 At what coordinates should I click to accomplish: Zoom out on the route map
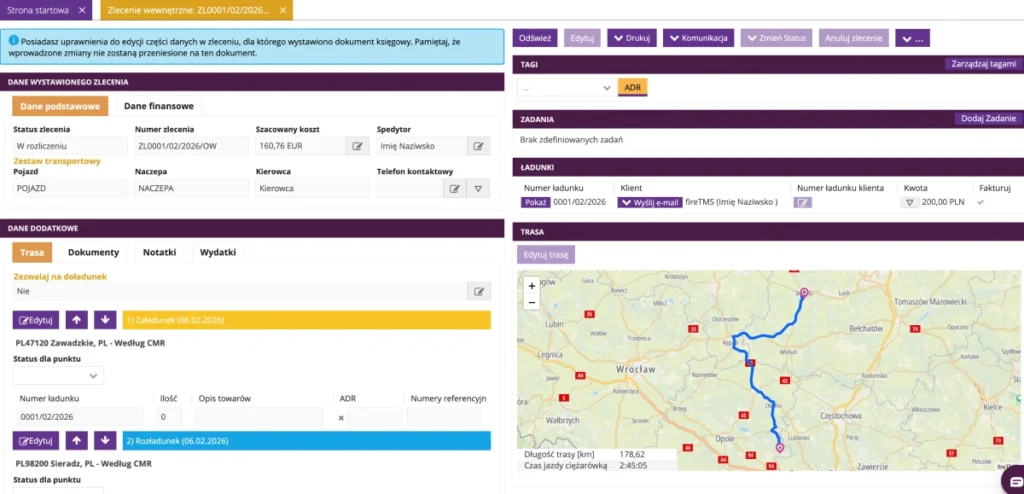pos(532,303)
